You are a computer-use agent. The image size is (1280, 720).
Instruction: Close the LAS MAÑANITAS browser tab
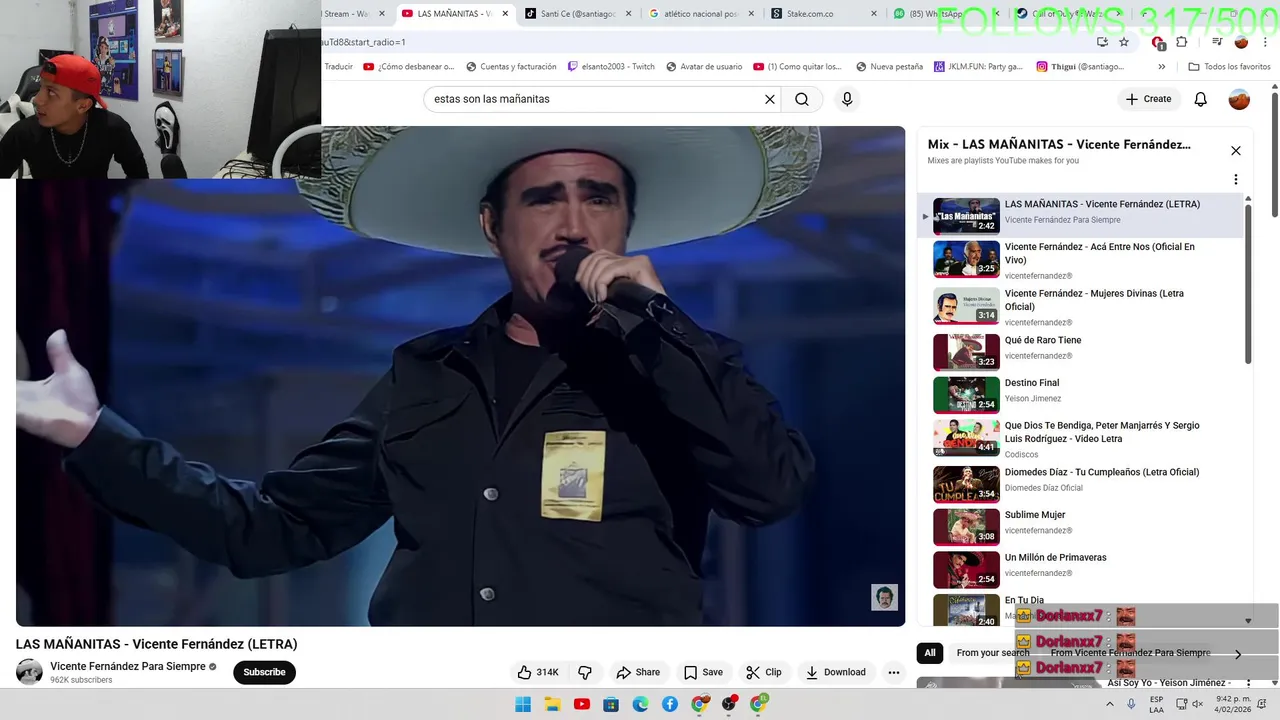(x=505, y=14)
